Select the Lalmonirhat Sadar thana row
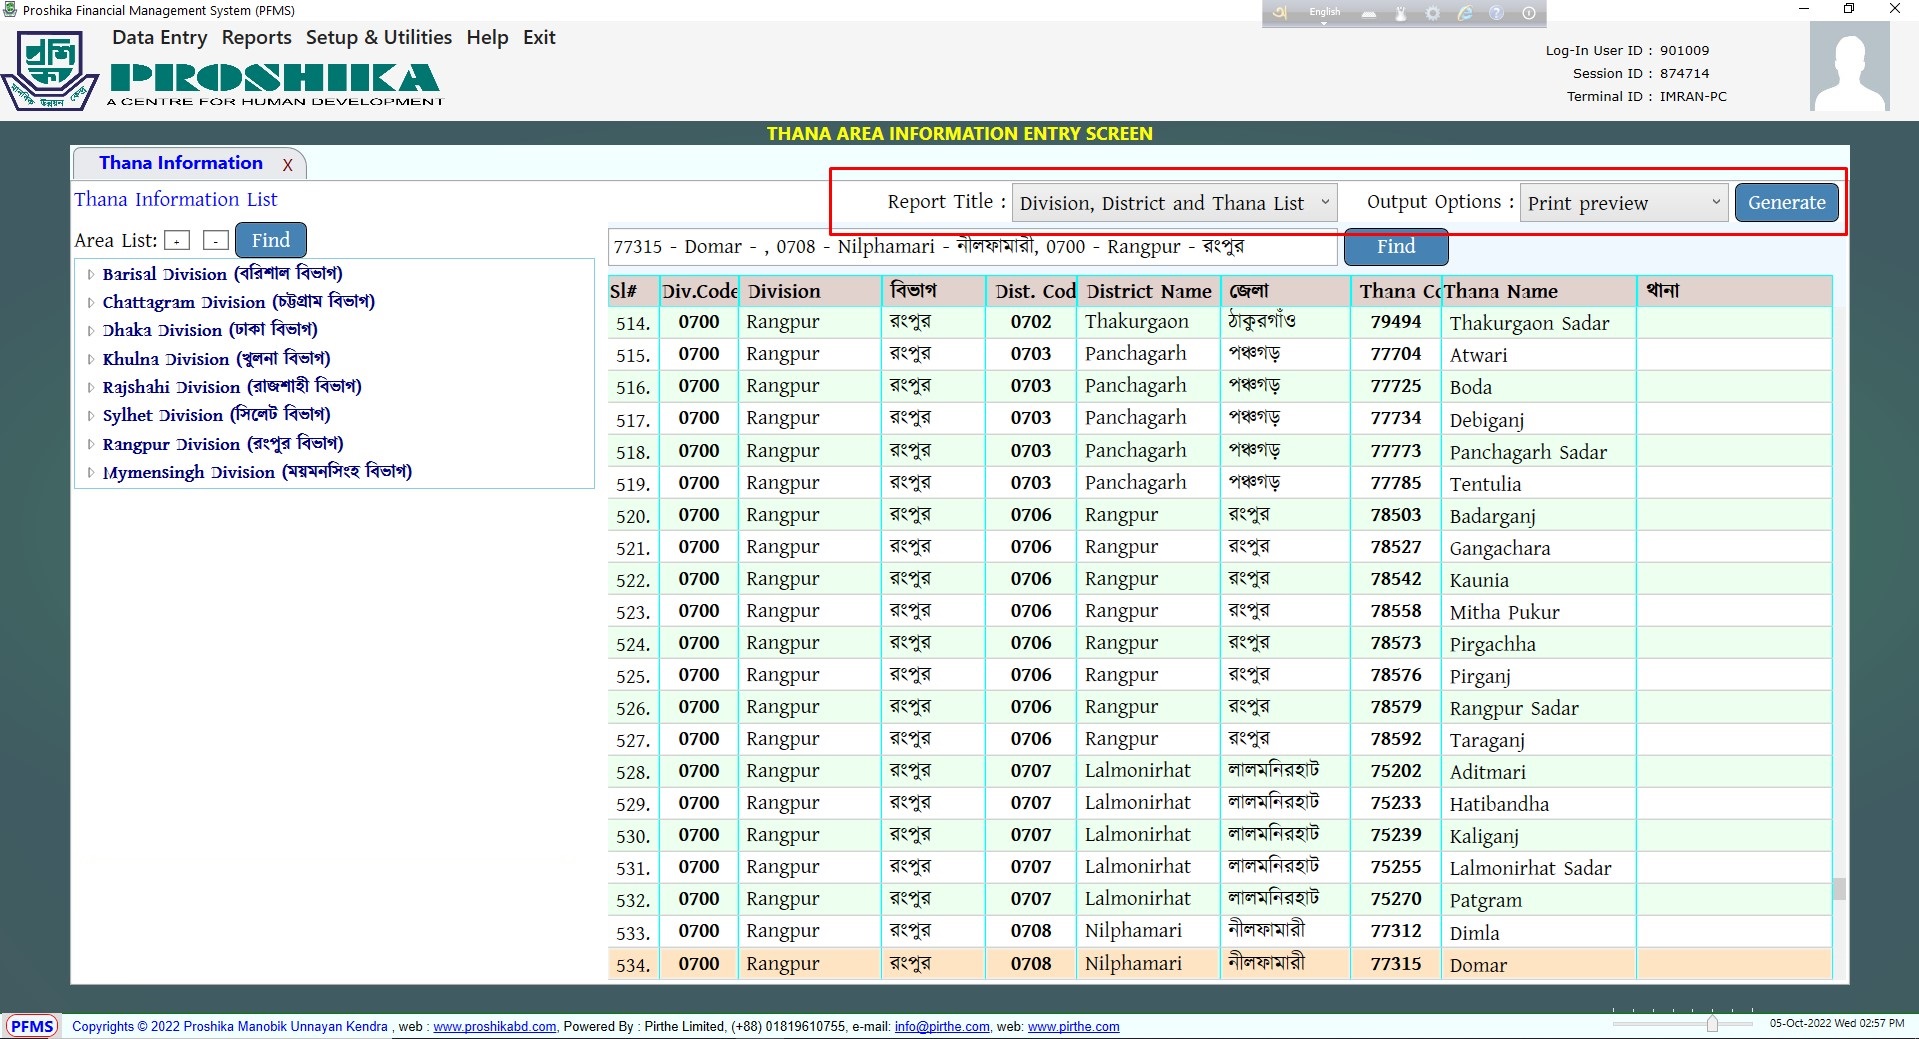1919x1039 pixels. coord(1219,867)
